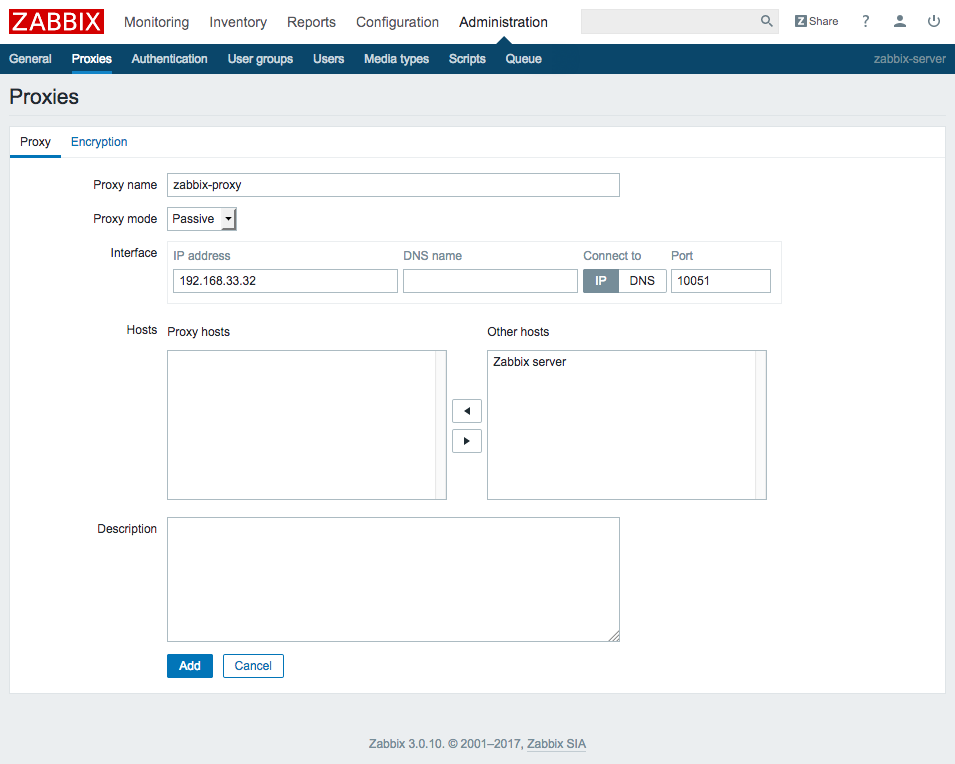
Task: Click the Description text area
Action: 393,579
